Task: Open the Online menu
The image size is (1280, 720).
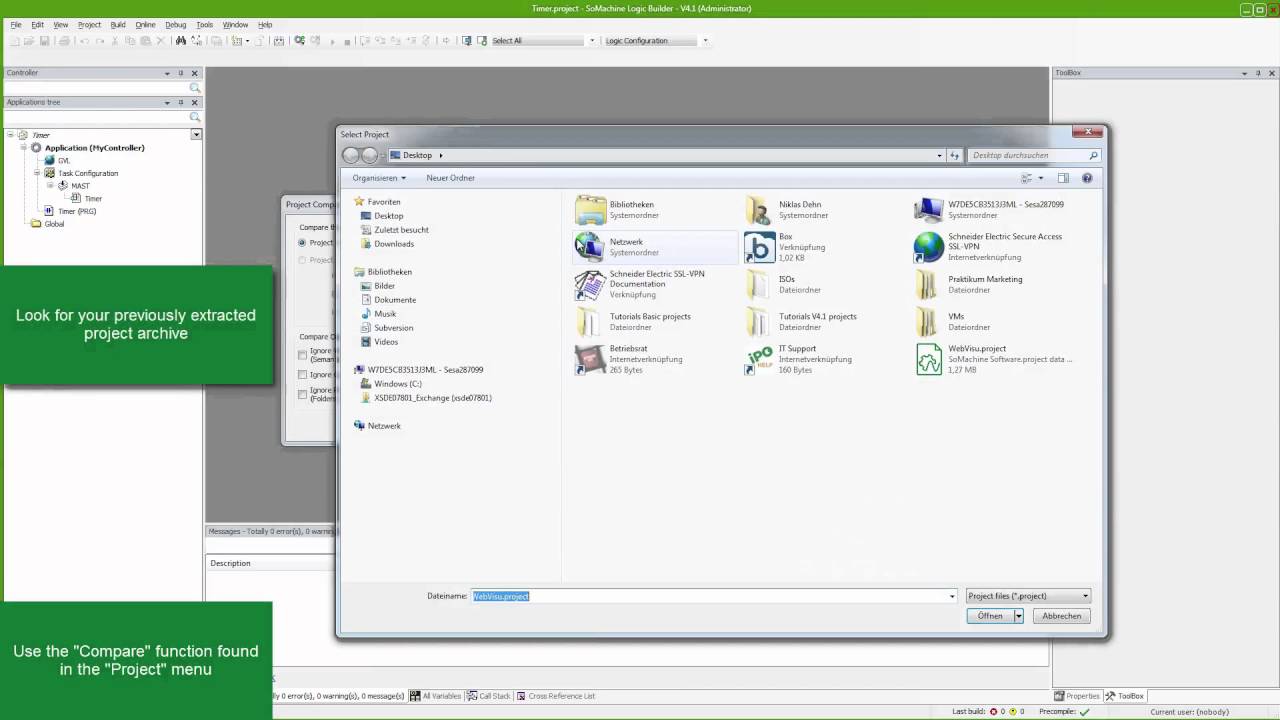Action: pyautogui.click(x=145, y=24)
